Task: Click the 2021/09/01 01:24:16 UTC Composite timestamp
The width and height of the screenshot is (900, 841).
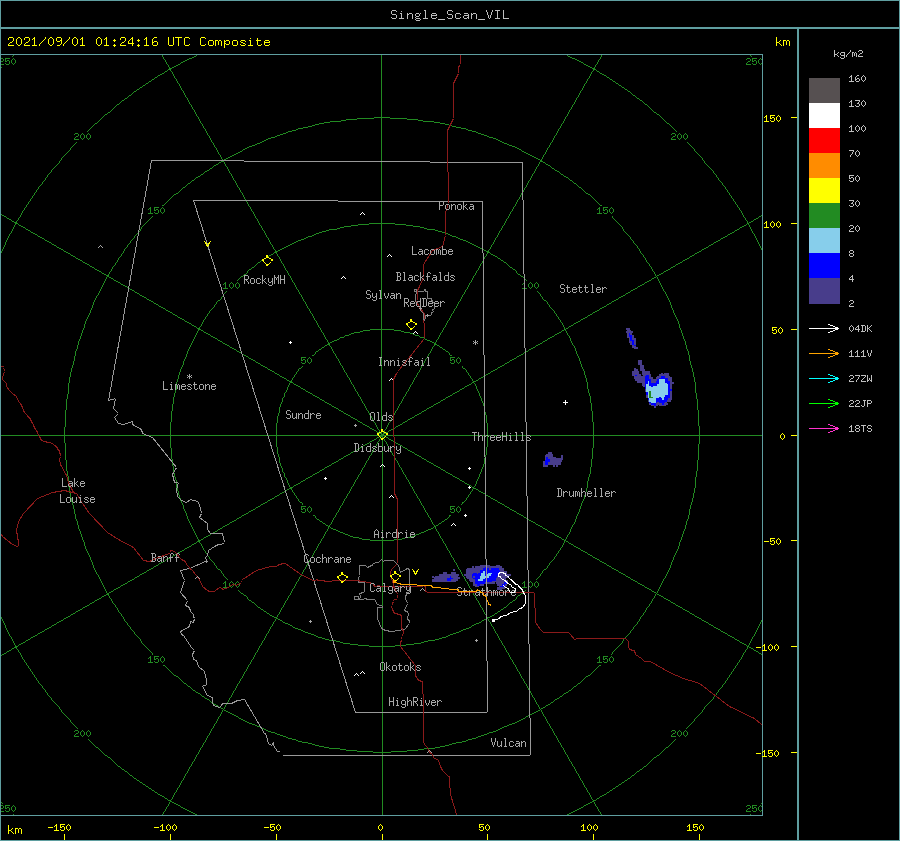Action: 138,42
